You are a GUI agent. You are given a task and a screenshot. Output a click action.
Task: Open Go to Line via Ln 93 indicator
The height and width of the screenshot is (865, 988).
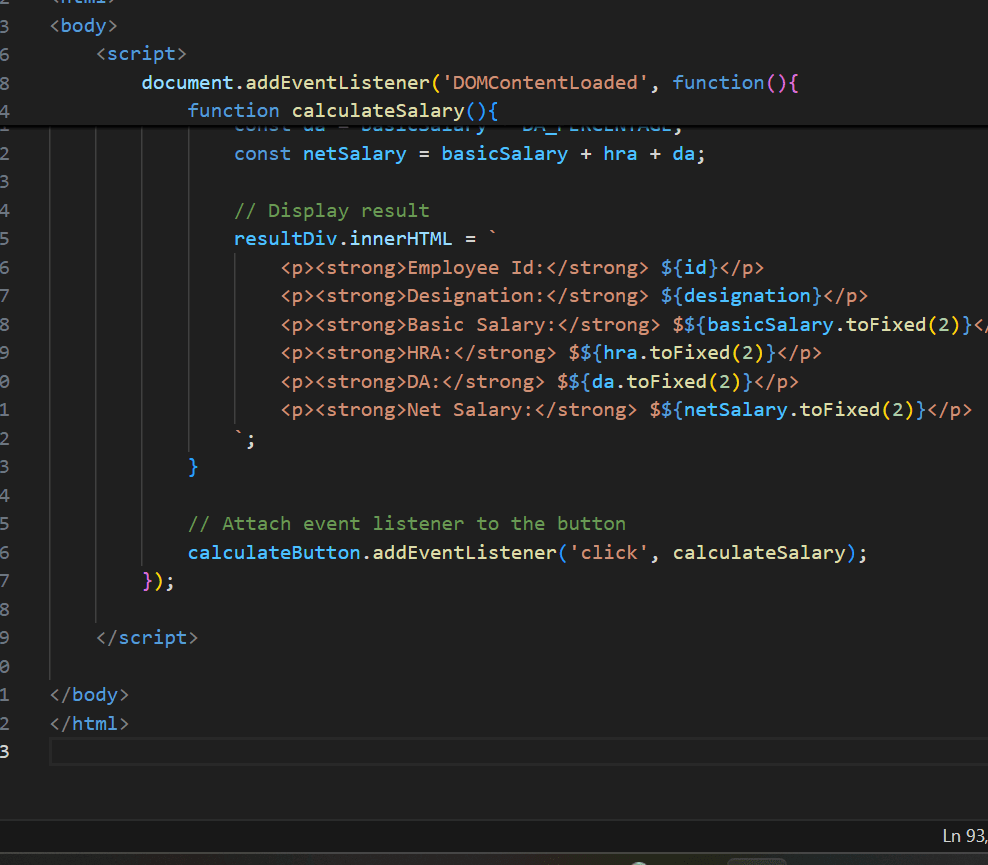click(965, 836)
